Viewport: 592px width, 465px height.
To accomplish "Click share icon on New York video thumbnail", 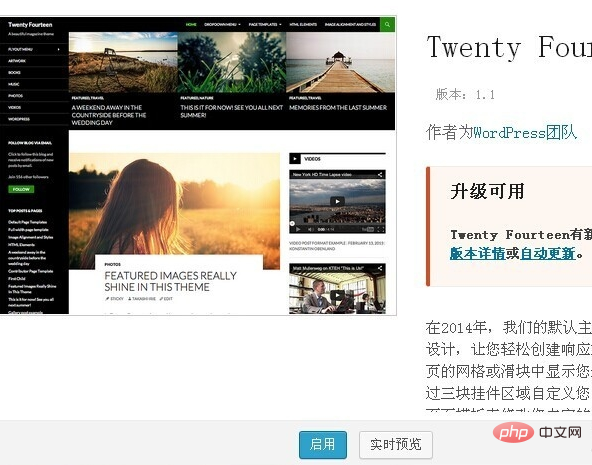I will click(x=380, y=174).
